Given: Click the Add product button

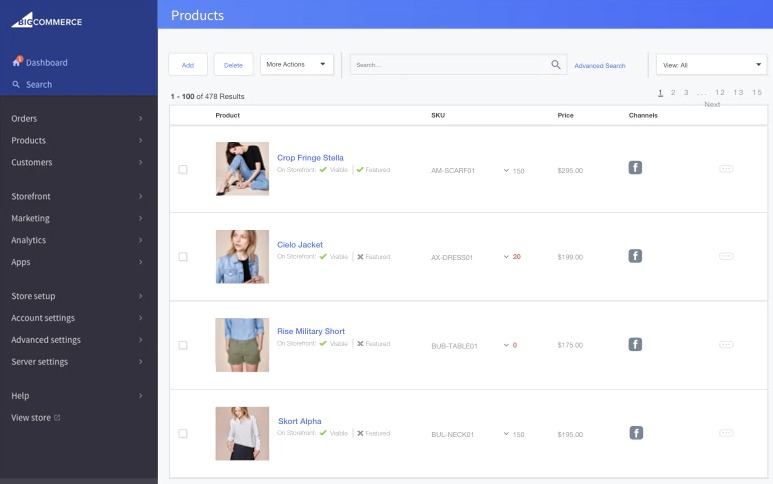Looking at the screenshot, I should pyautogui.click(x=188, y=65).
